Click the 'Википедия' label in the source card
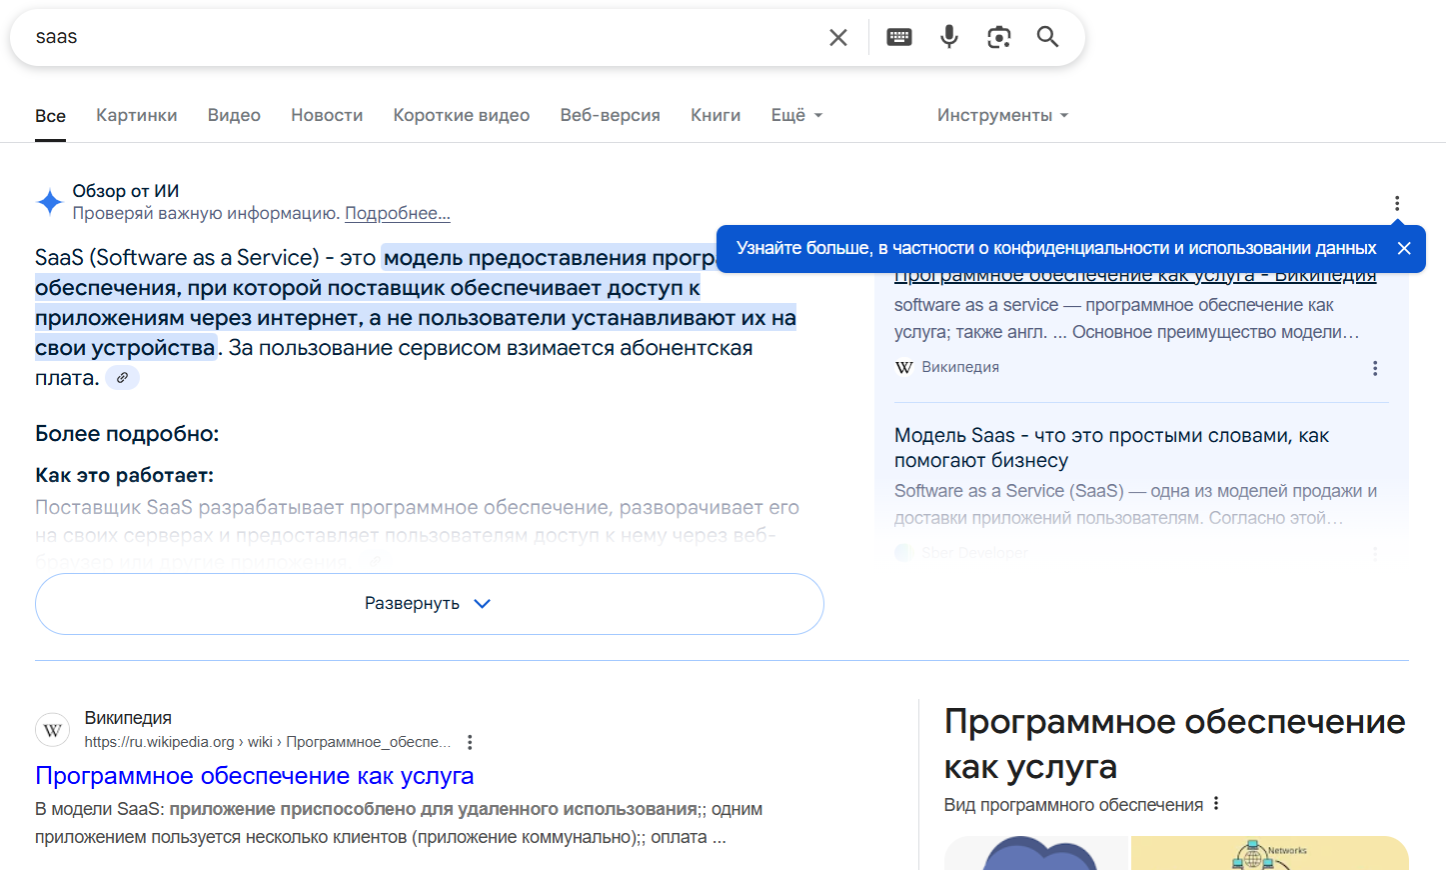Viewport: 1446px width, 870px height. point(960,367)
